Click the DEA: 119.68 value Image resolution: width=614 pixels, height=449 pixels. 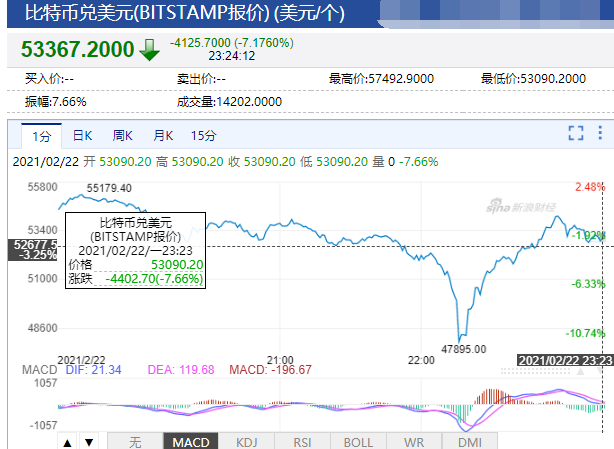point(181,370)
